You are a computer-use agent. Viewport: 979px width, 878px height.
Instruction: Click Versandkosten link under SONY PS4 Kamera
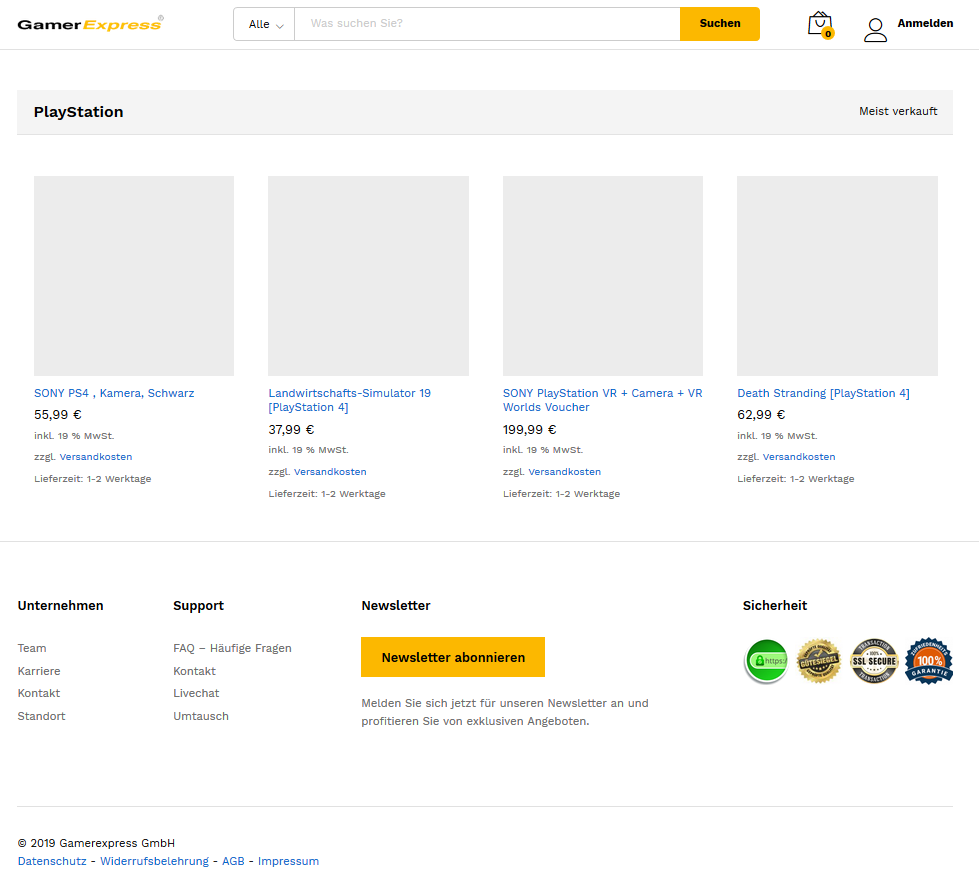(96, 456)
